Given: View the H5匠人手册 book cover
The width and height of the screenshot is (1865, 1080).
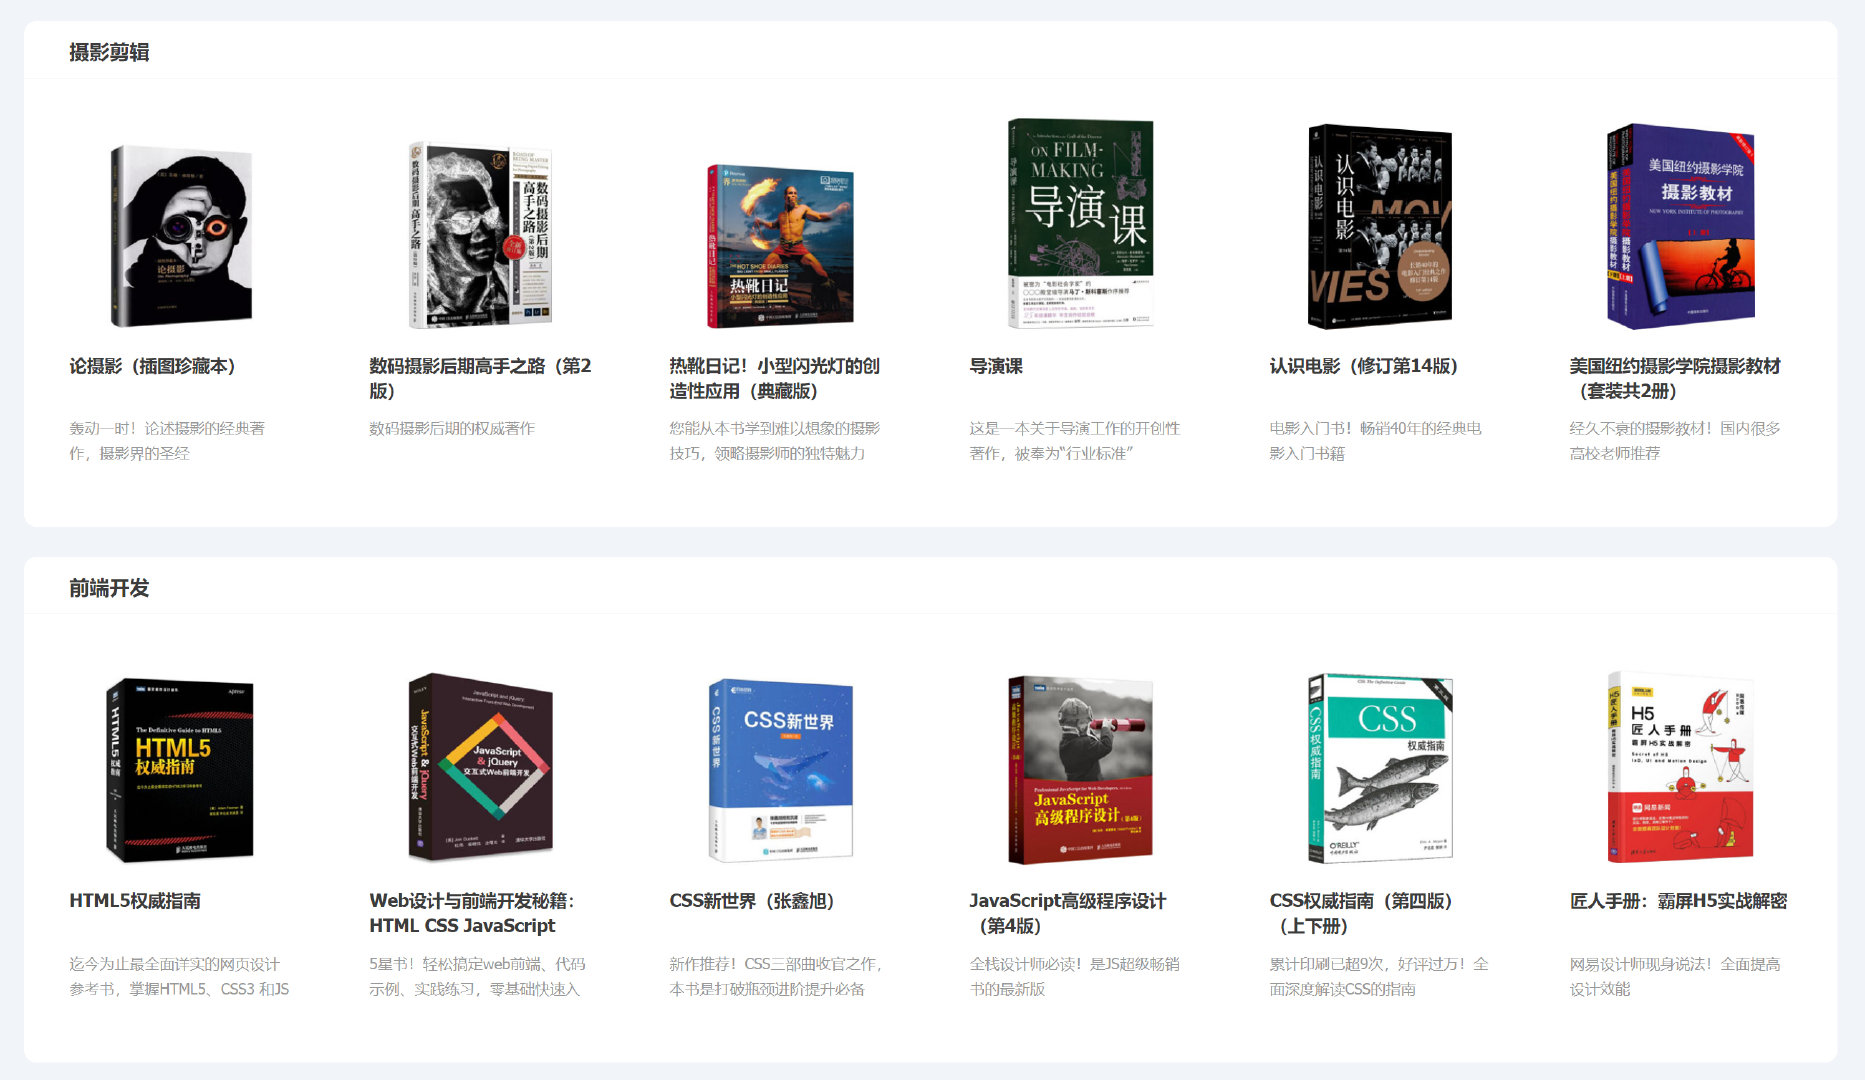Looking at the screenshot, I should coord(1680,767).
